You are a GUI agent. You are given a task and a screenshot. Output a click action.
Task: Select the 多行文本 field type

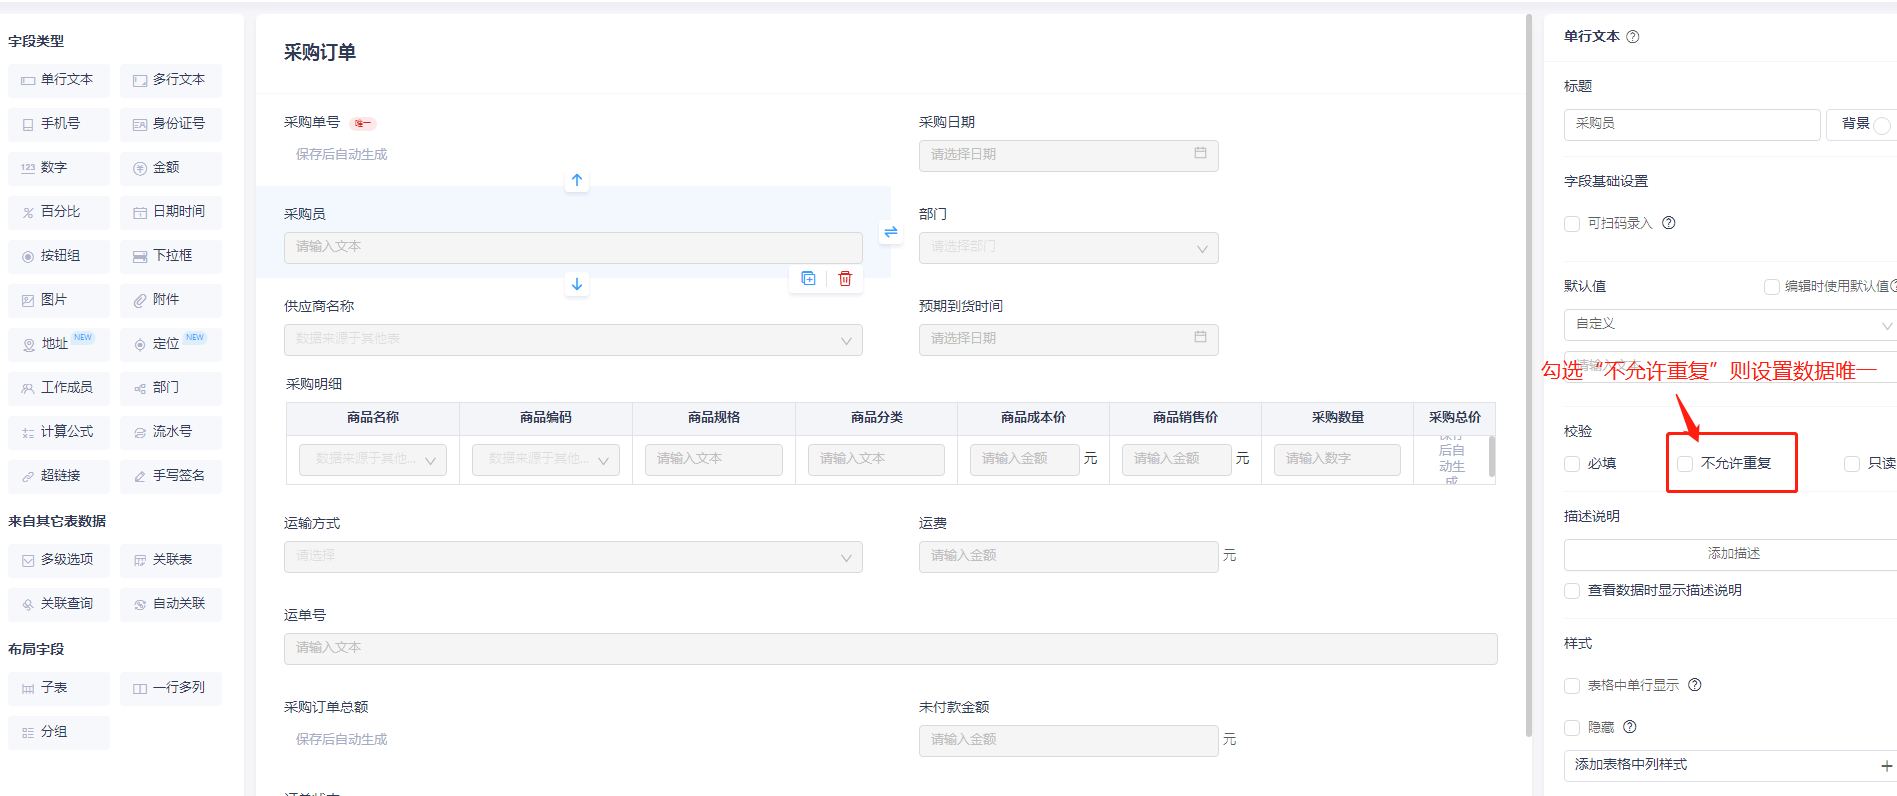click(x=171, y=80)
